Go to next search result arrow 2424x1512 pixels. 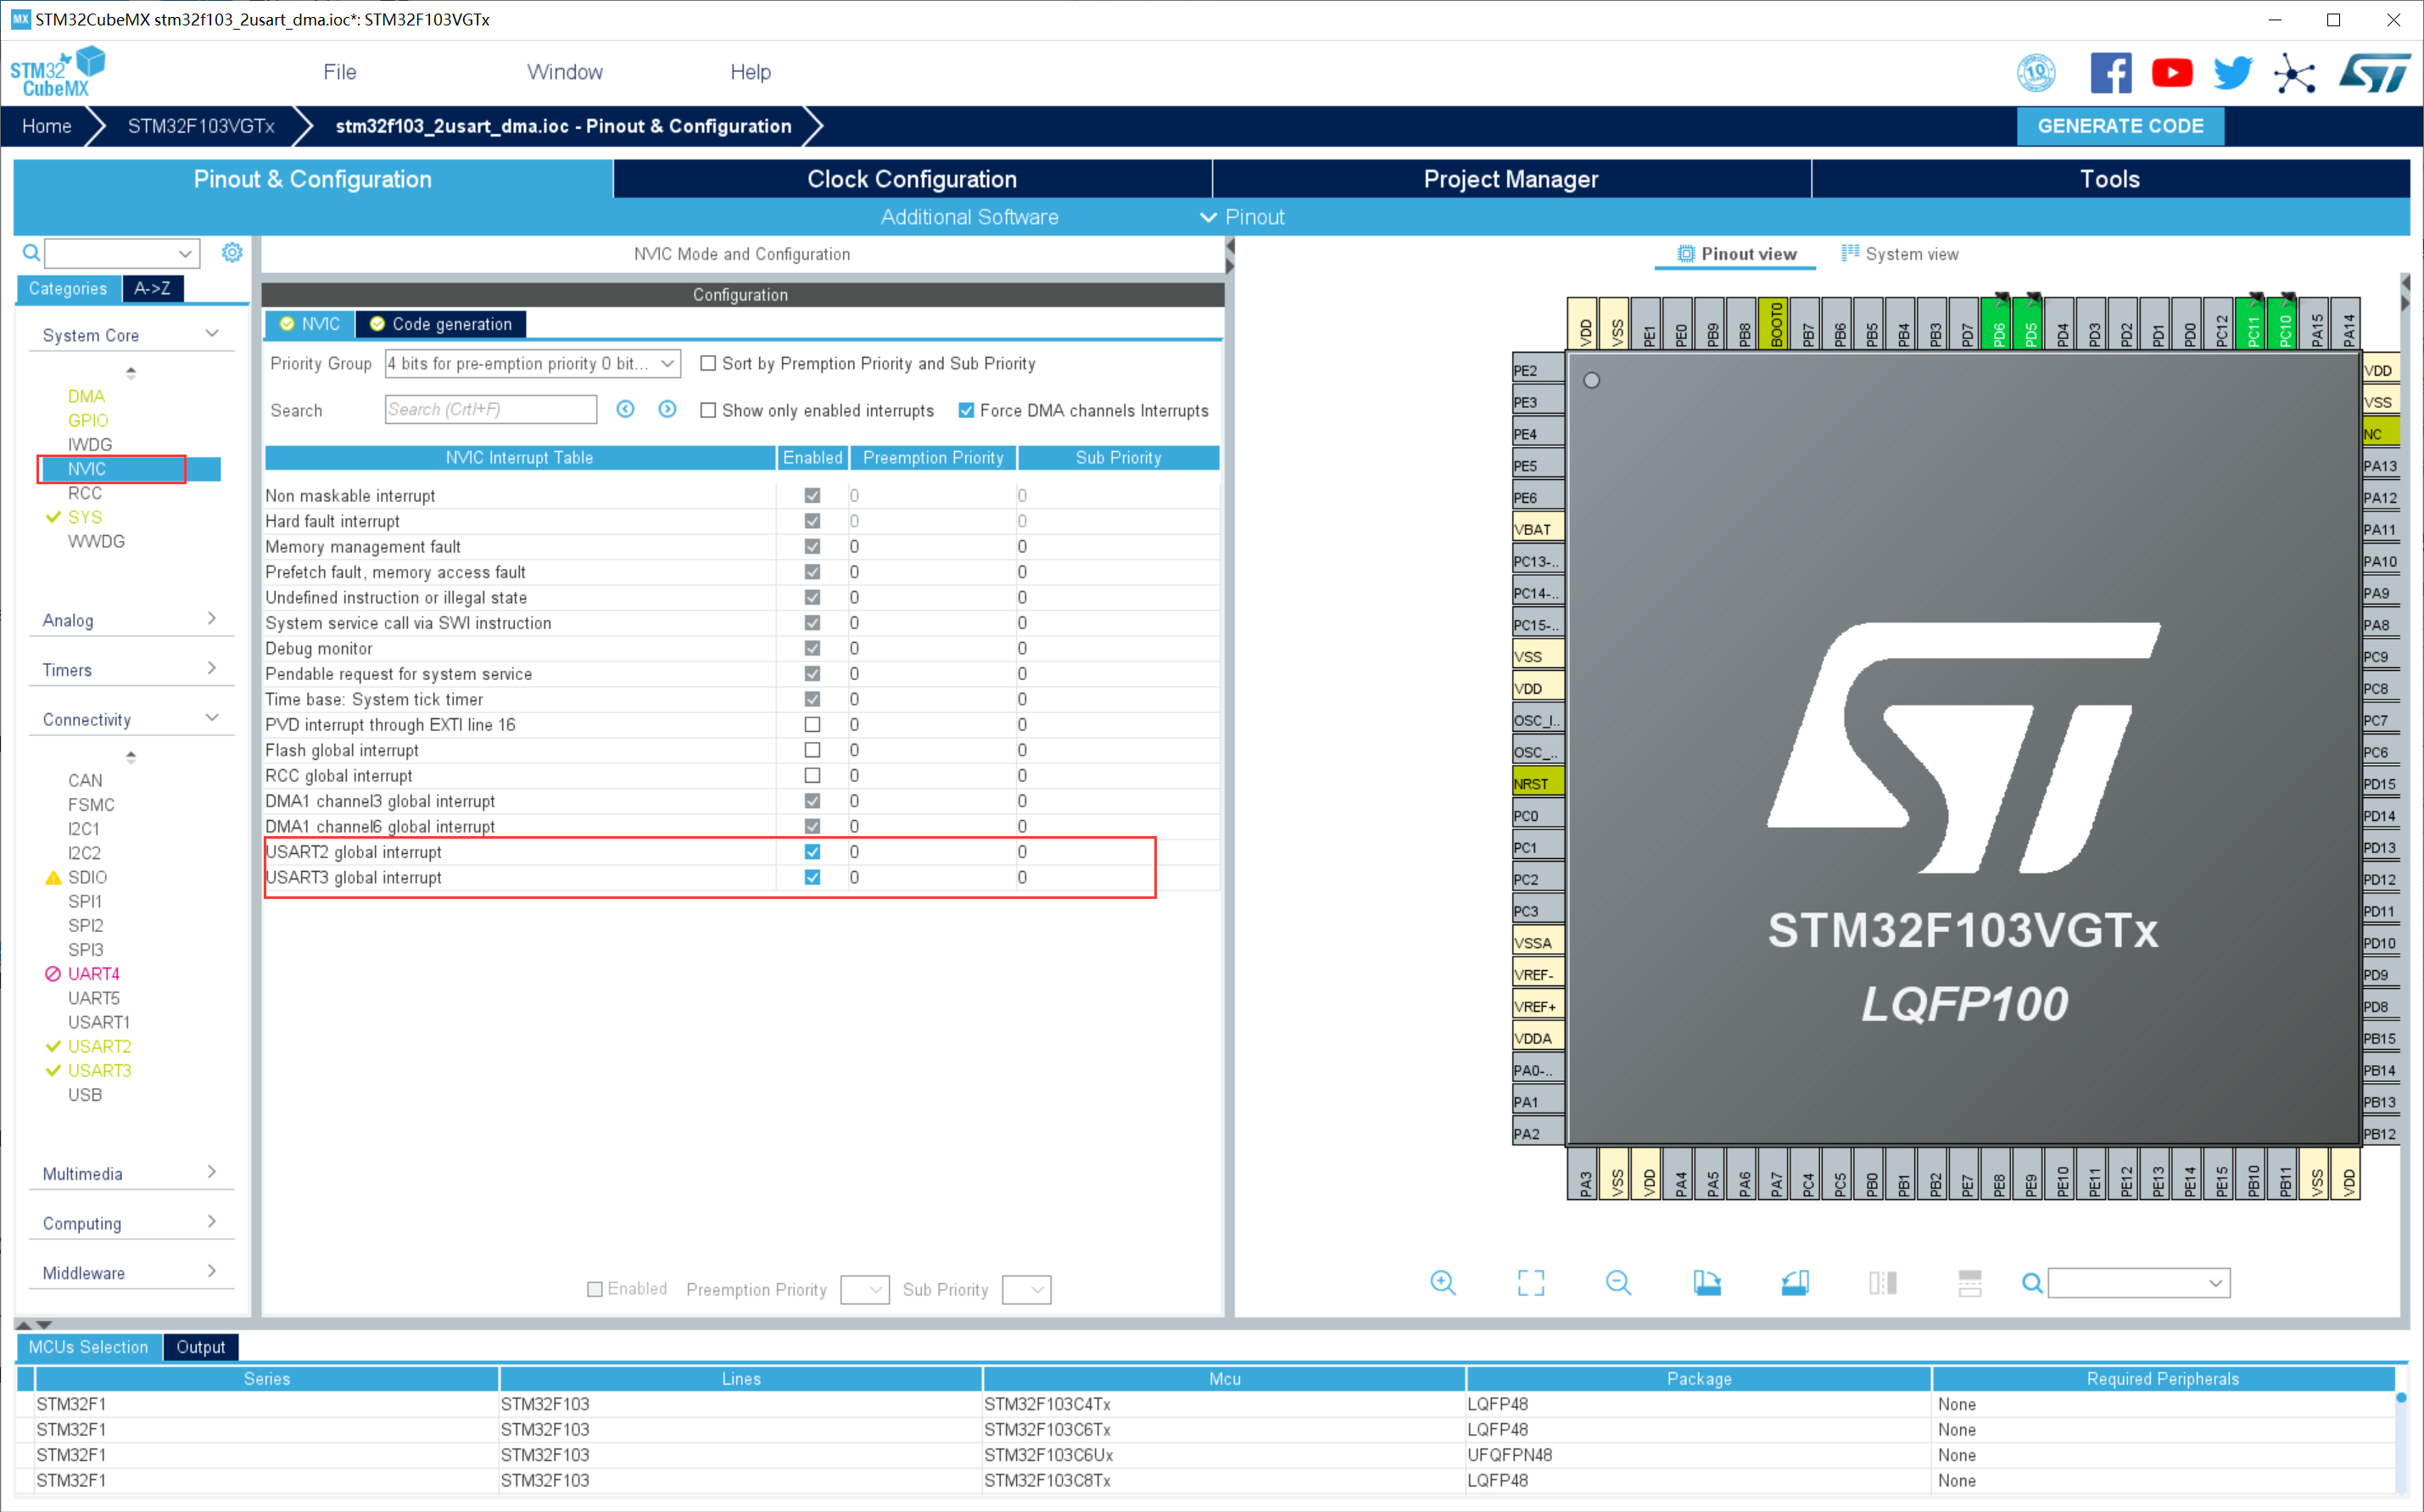coord(667,409)
